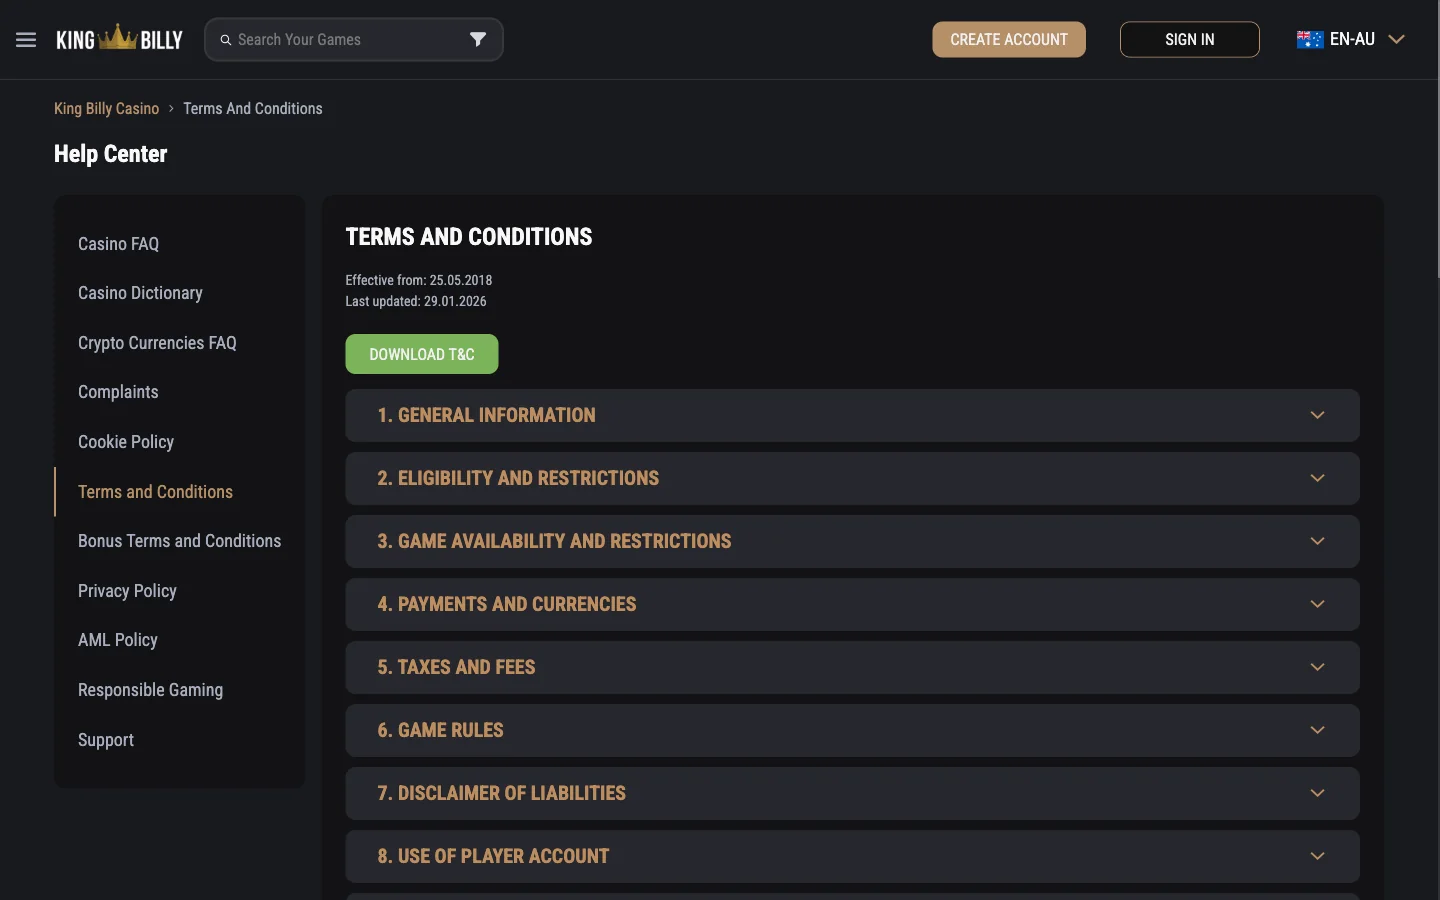Image resolution: width=1440 pixels, height=900 pixels.
Task: Click the '2. ELIGIBILITY AND RESTRICTIONS' heading
Action: click(518, 478)
